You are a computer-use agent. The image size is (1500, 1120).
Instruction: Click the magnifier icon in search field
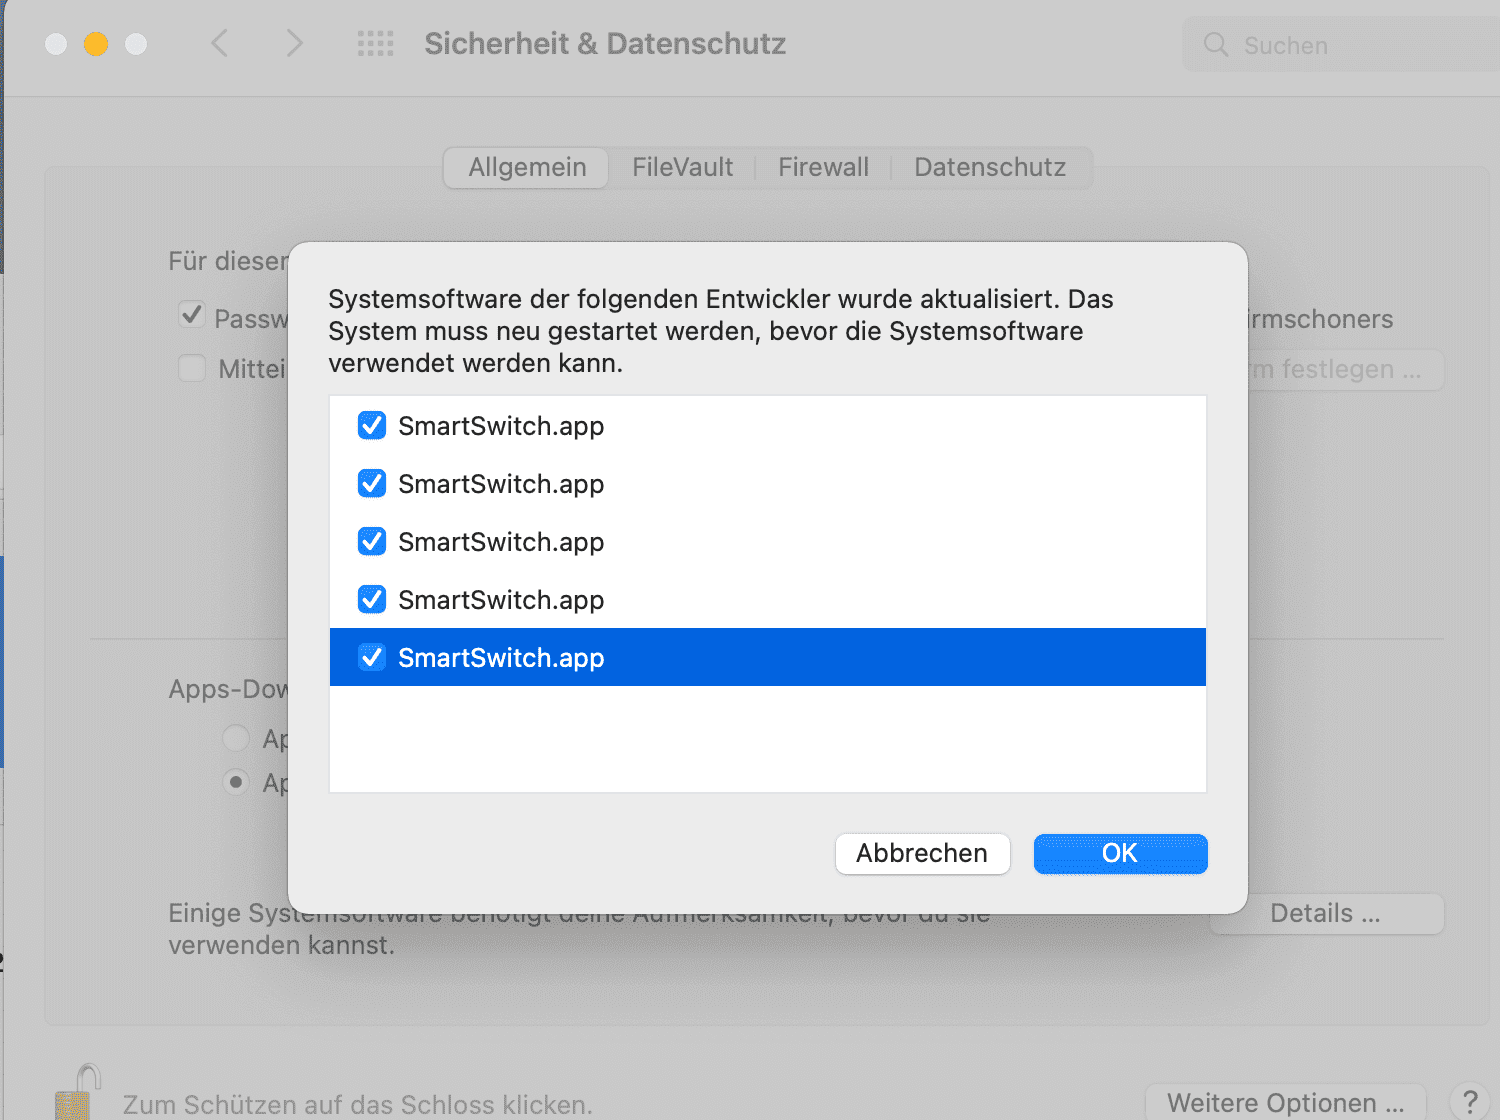(1216, 44)
